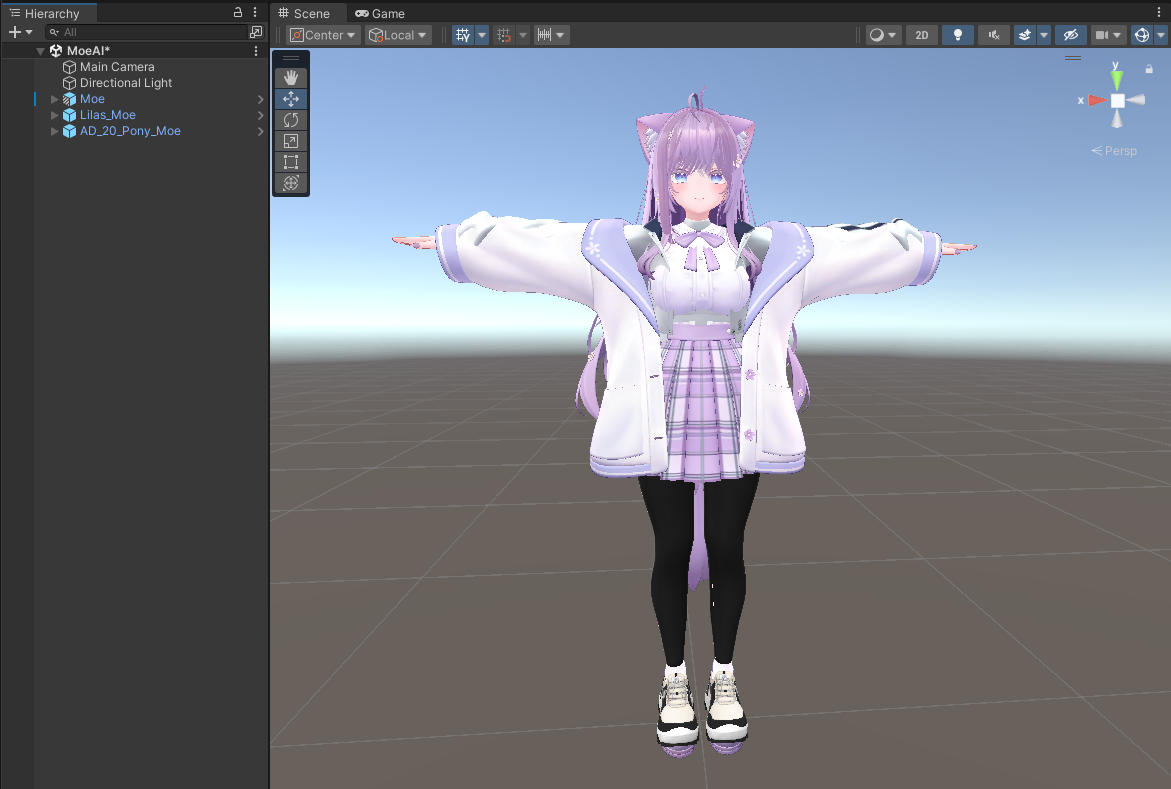This screenshot has height=789, width=1171.
Task: Click the green Y axis gizmo cone
Action: [x=1116, y=79]
